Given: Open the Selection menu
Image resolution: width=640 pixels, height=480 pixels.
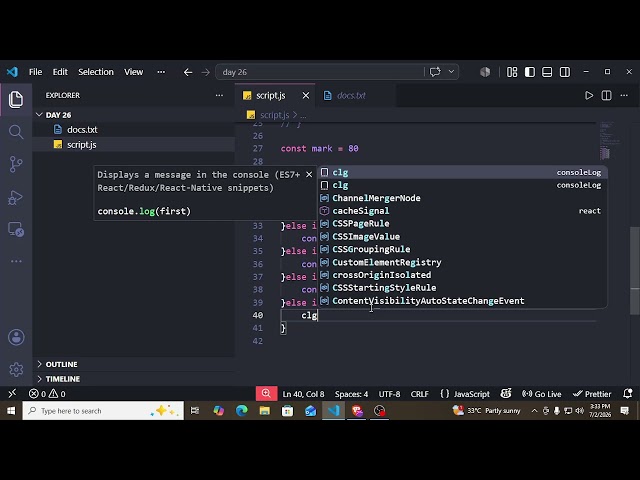Looking at the screenshot, I should coord(96,72).
